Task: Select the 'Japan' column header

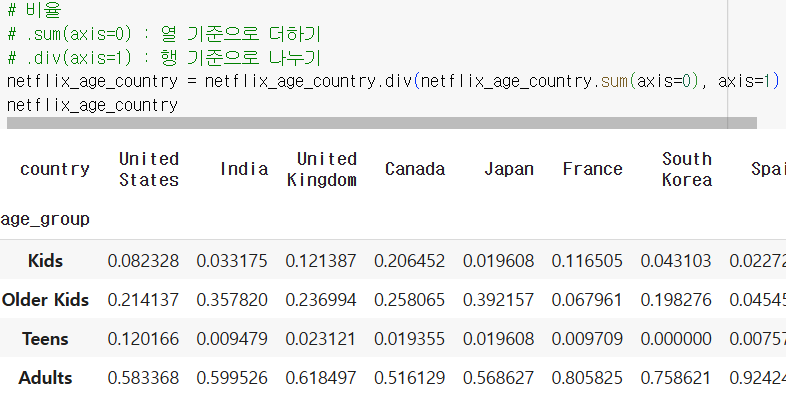Action: click(509, 169)
